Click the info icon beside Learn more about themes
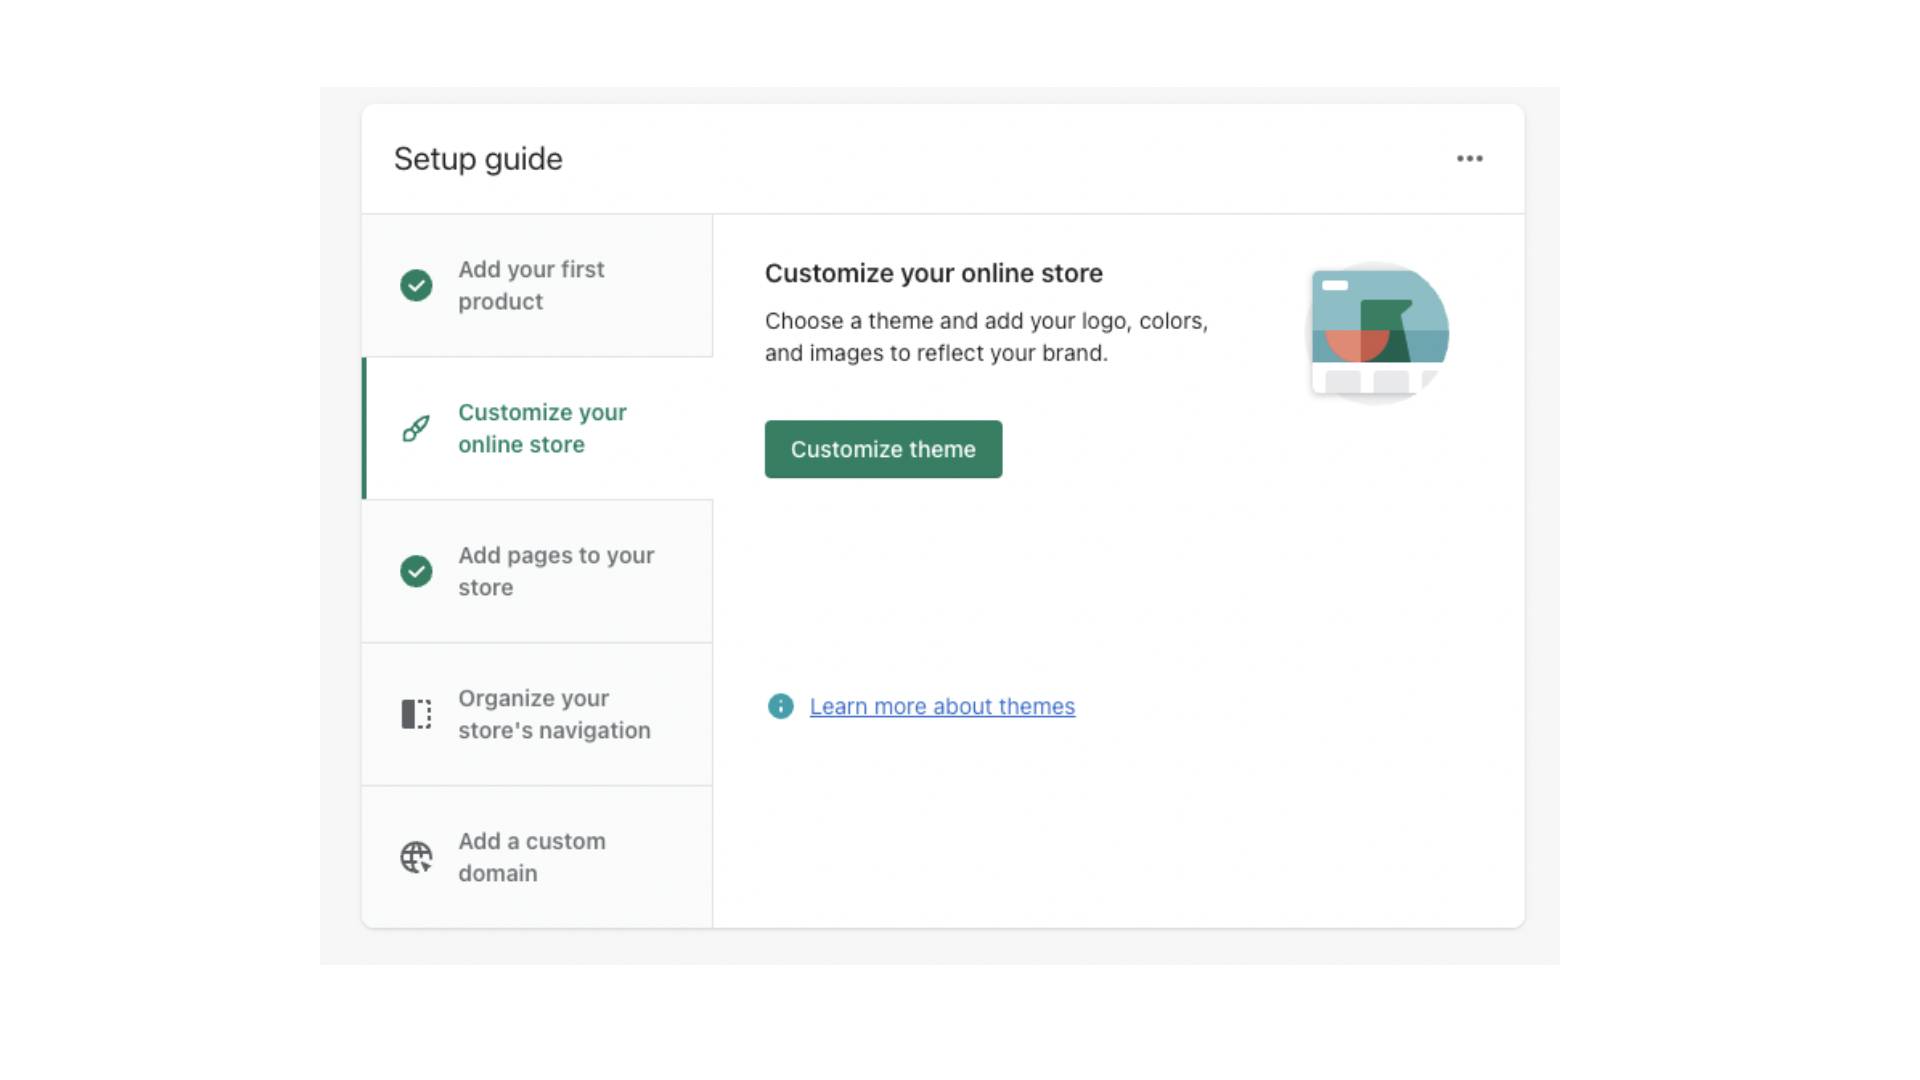Image resolution: width=1920 pixels, height=1080 pixels. (x=780, y=706)
